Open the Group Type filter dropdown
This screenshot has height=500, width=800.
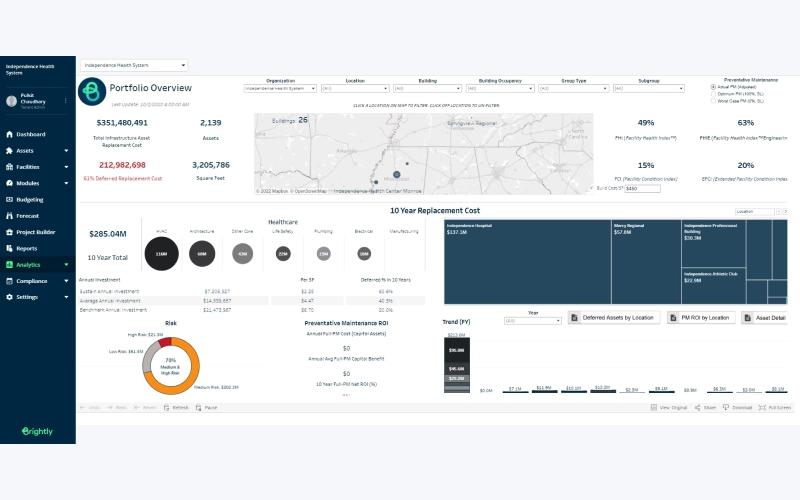click(x=574, y=89)
